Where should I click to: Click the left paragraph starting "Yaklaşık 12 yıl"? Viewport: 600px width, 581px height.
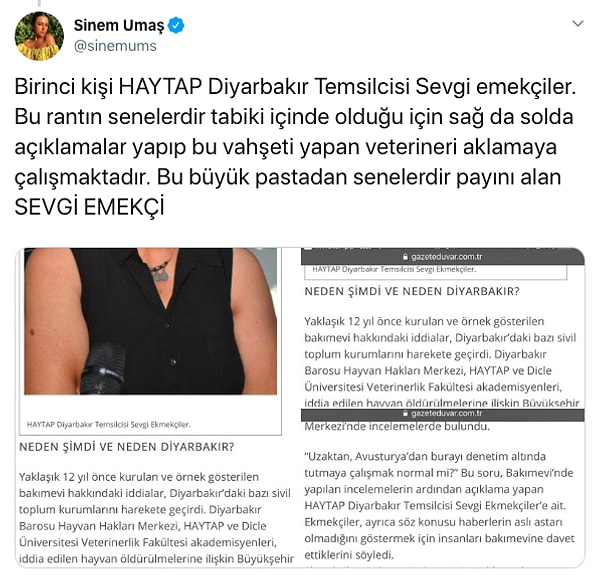pos(156,517)
